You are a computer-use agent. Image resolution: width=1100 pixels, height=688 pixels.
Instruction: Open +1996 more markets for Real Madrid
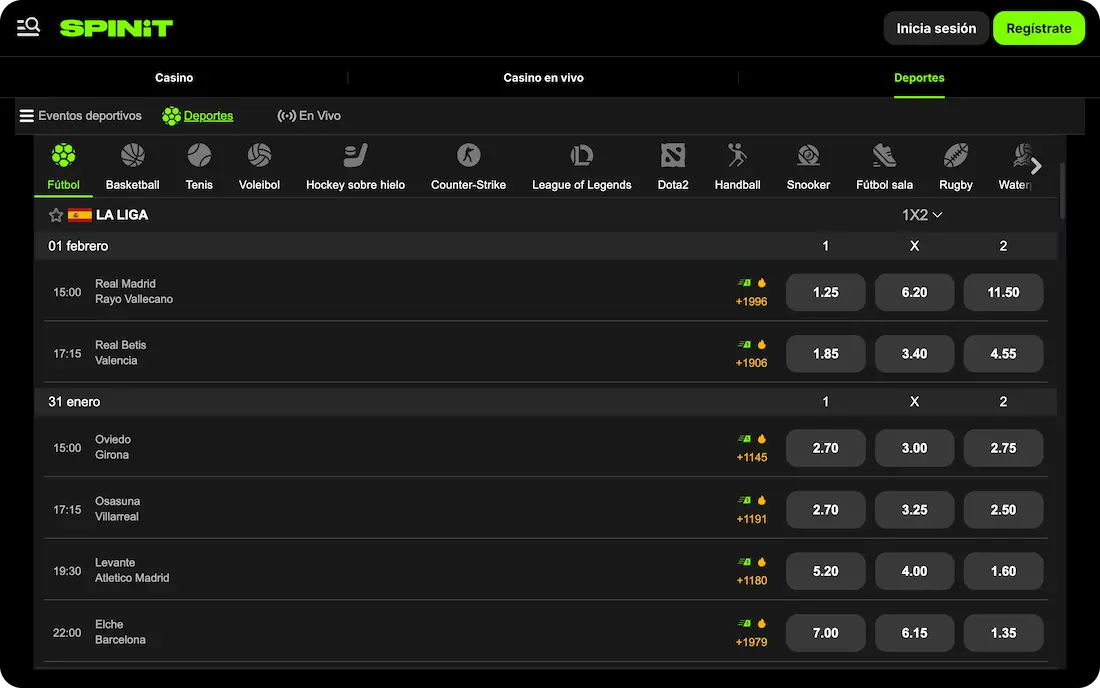coord(751,301)
